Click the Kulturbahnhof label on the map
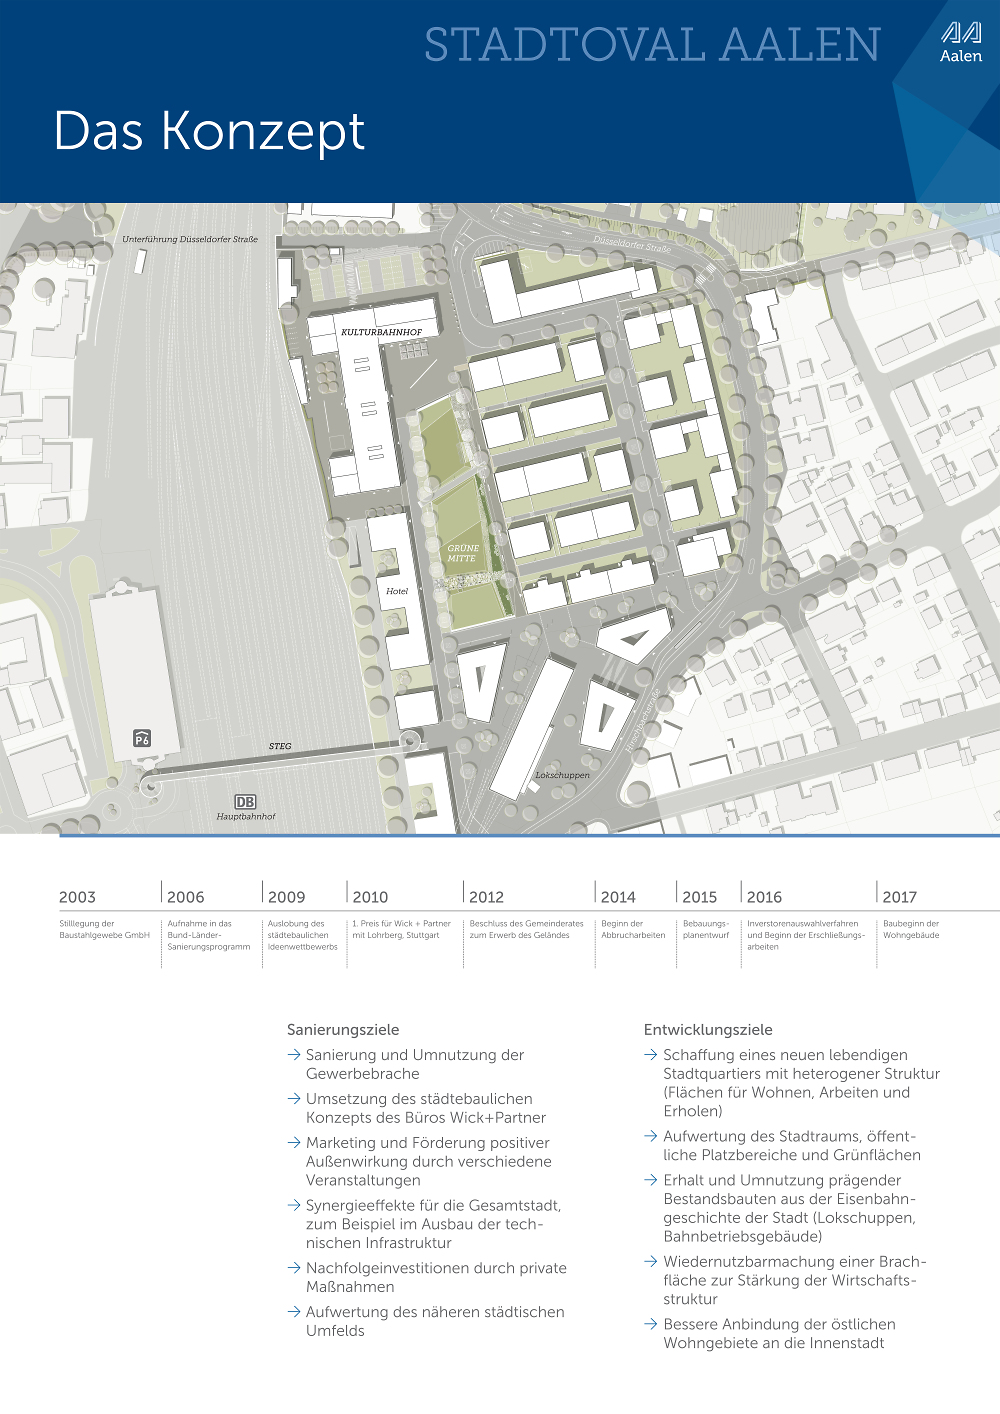This screenshot has height=1414, width=1000. click(x=381, y=332)
